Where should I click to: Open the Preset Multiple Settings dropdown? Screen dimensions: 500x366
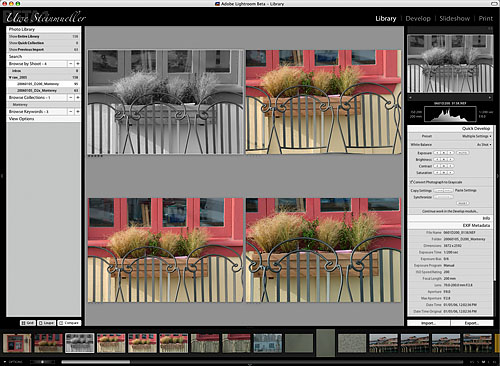pyautogui.click(x=476, y=136)
